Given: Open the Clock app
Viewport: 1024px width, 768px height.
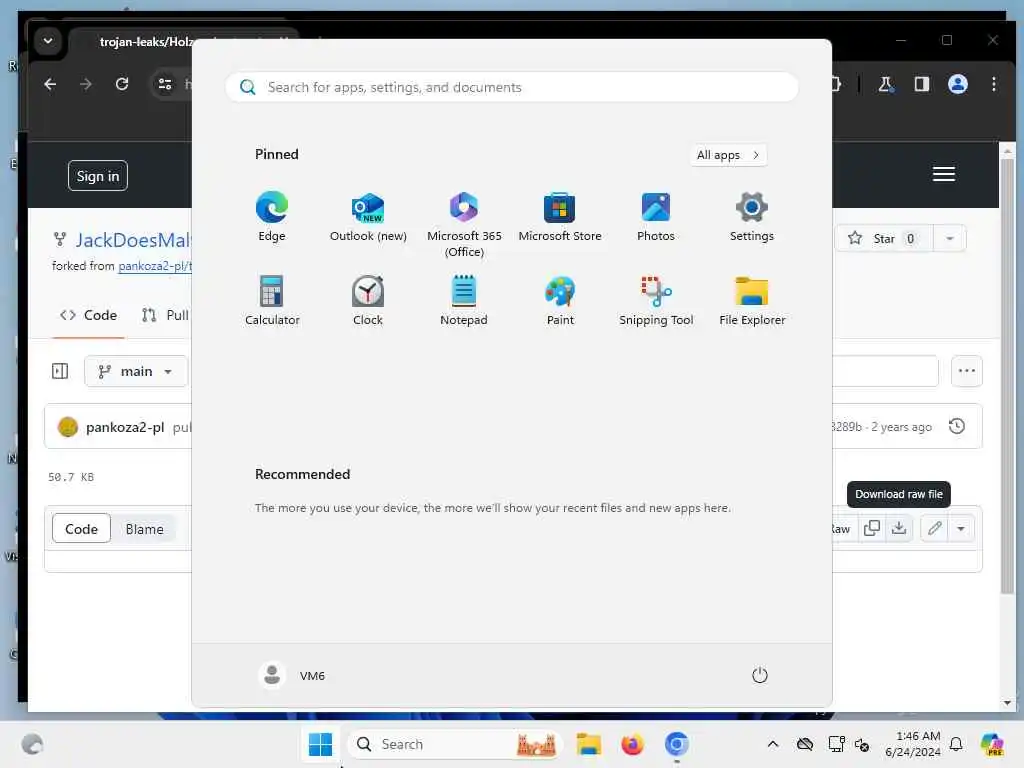Looking at the screenshot, I should click(x=368, y=300).
